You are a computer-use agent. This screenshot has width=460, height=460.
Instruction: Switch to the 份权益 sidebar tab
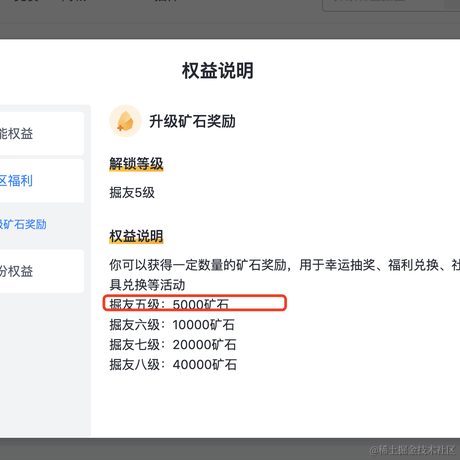(42, 271)
